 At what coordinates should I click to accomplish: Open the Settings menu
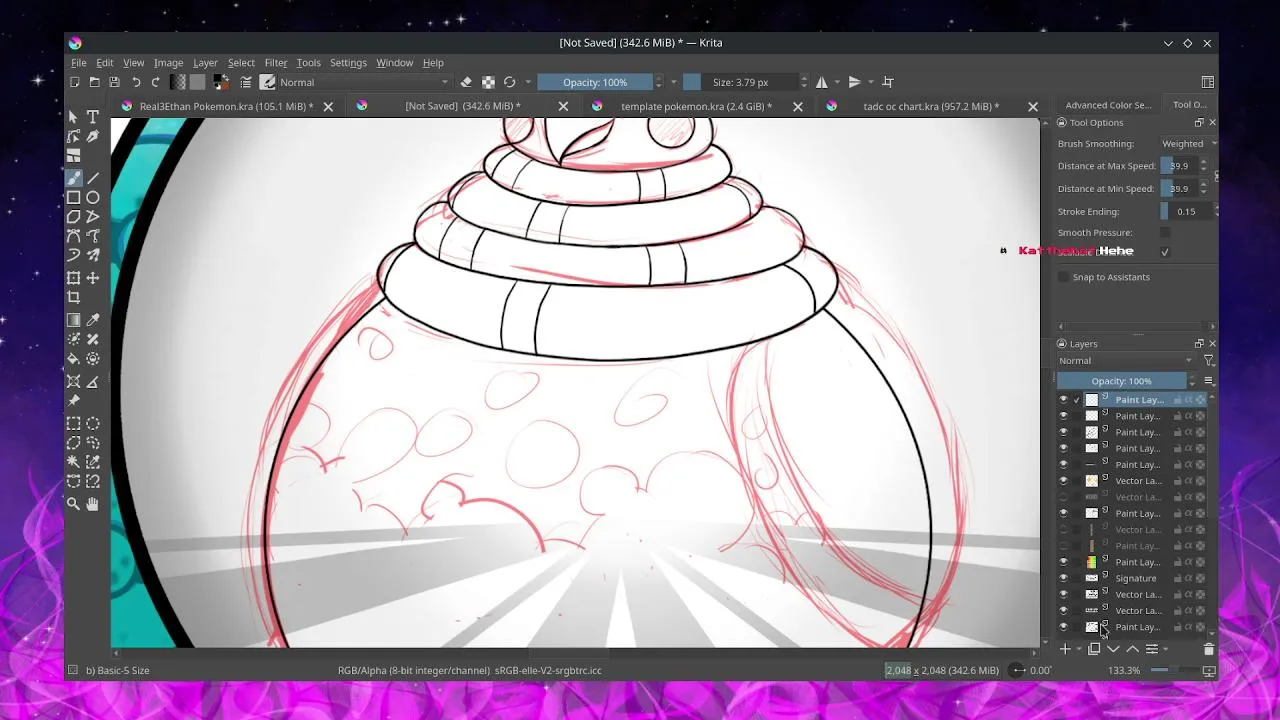348,62
